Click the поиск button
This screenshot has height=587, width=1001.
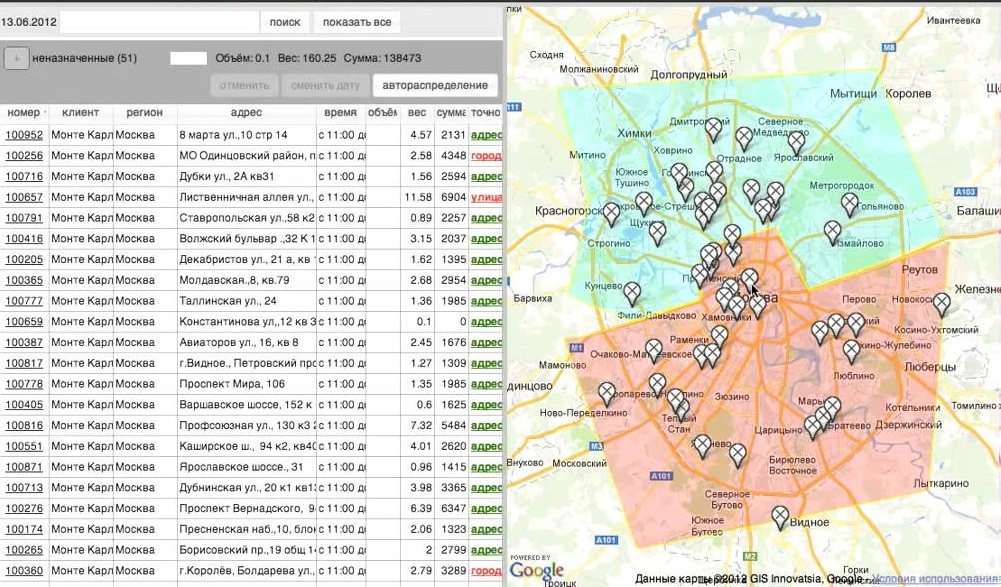coord(285,22)
